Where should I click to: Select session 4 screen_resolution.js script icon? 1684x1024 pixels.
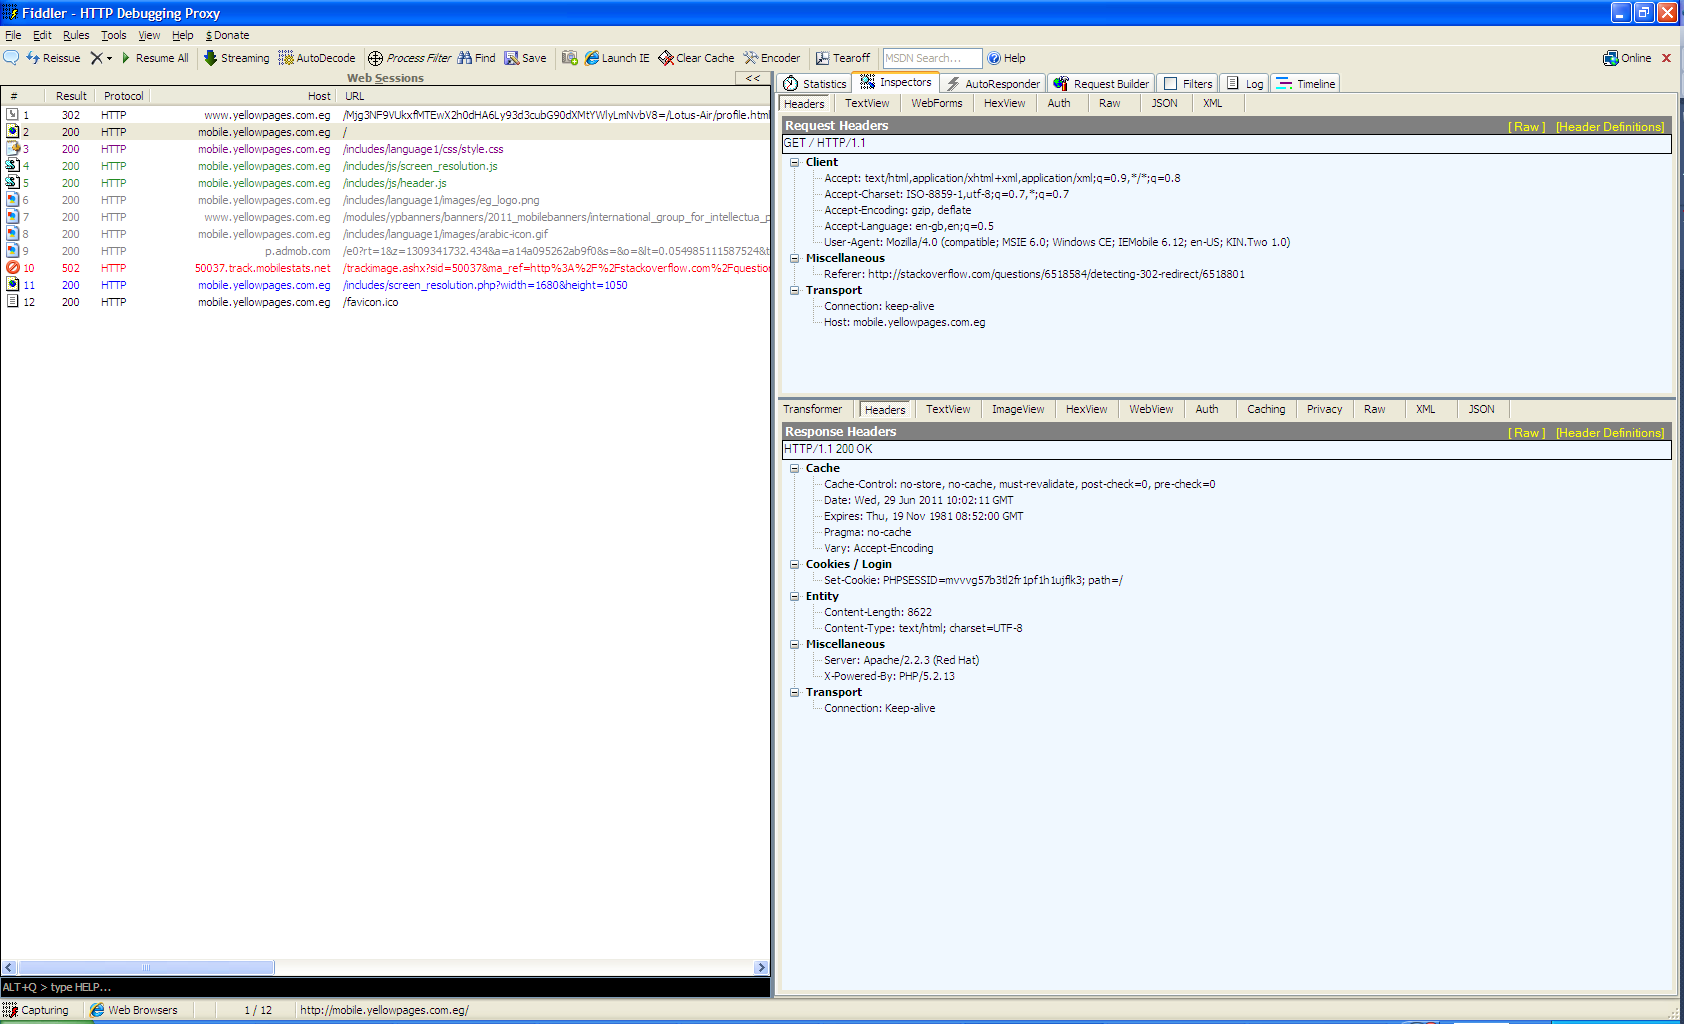pos(13,166)
